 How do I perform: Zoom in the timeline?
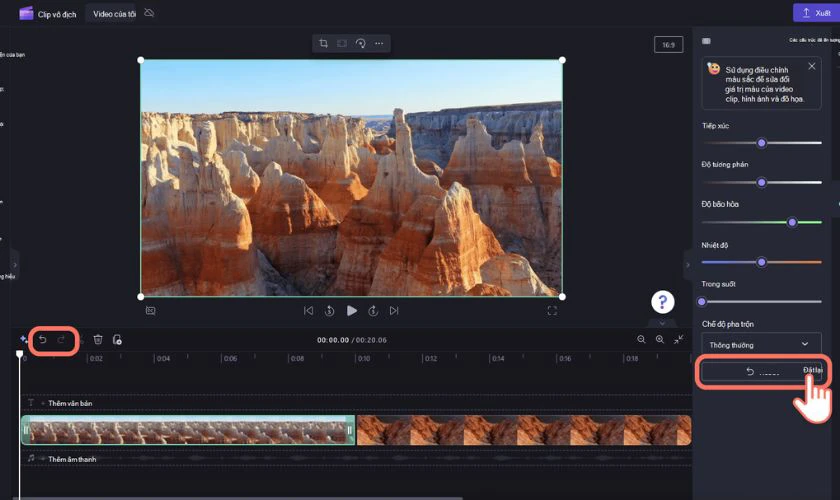pos(660,339)
